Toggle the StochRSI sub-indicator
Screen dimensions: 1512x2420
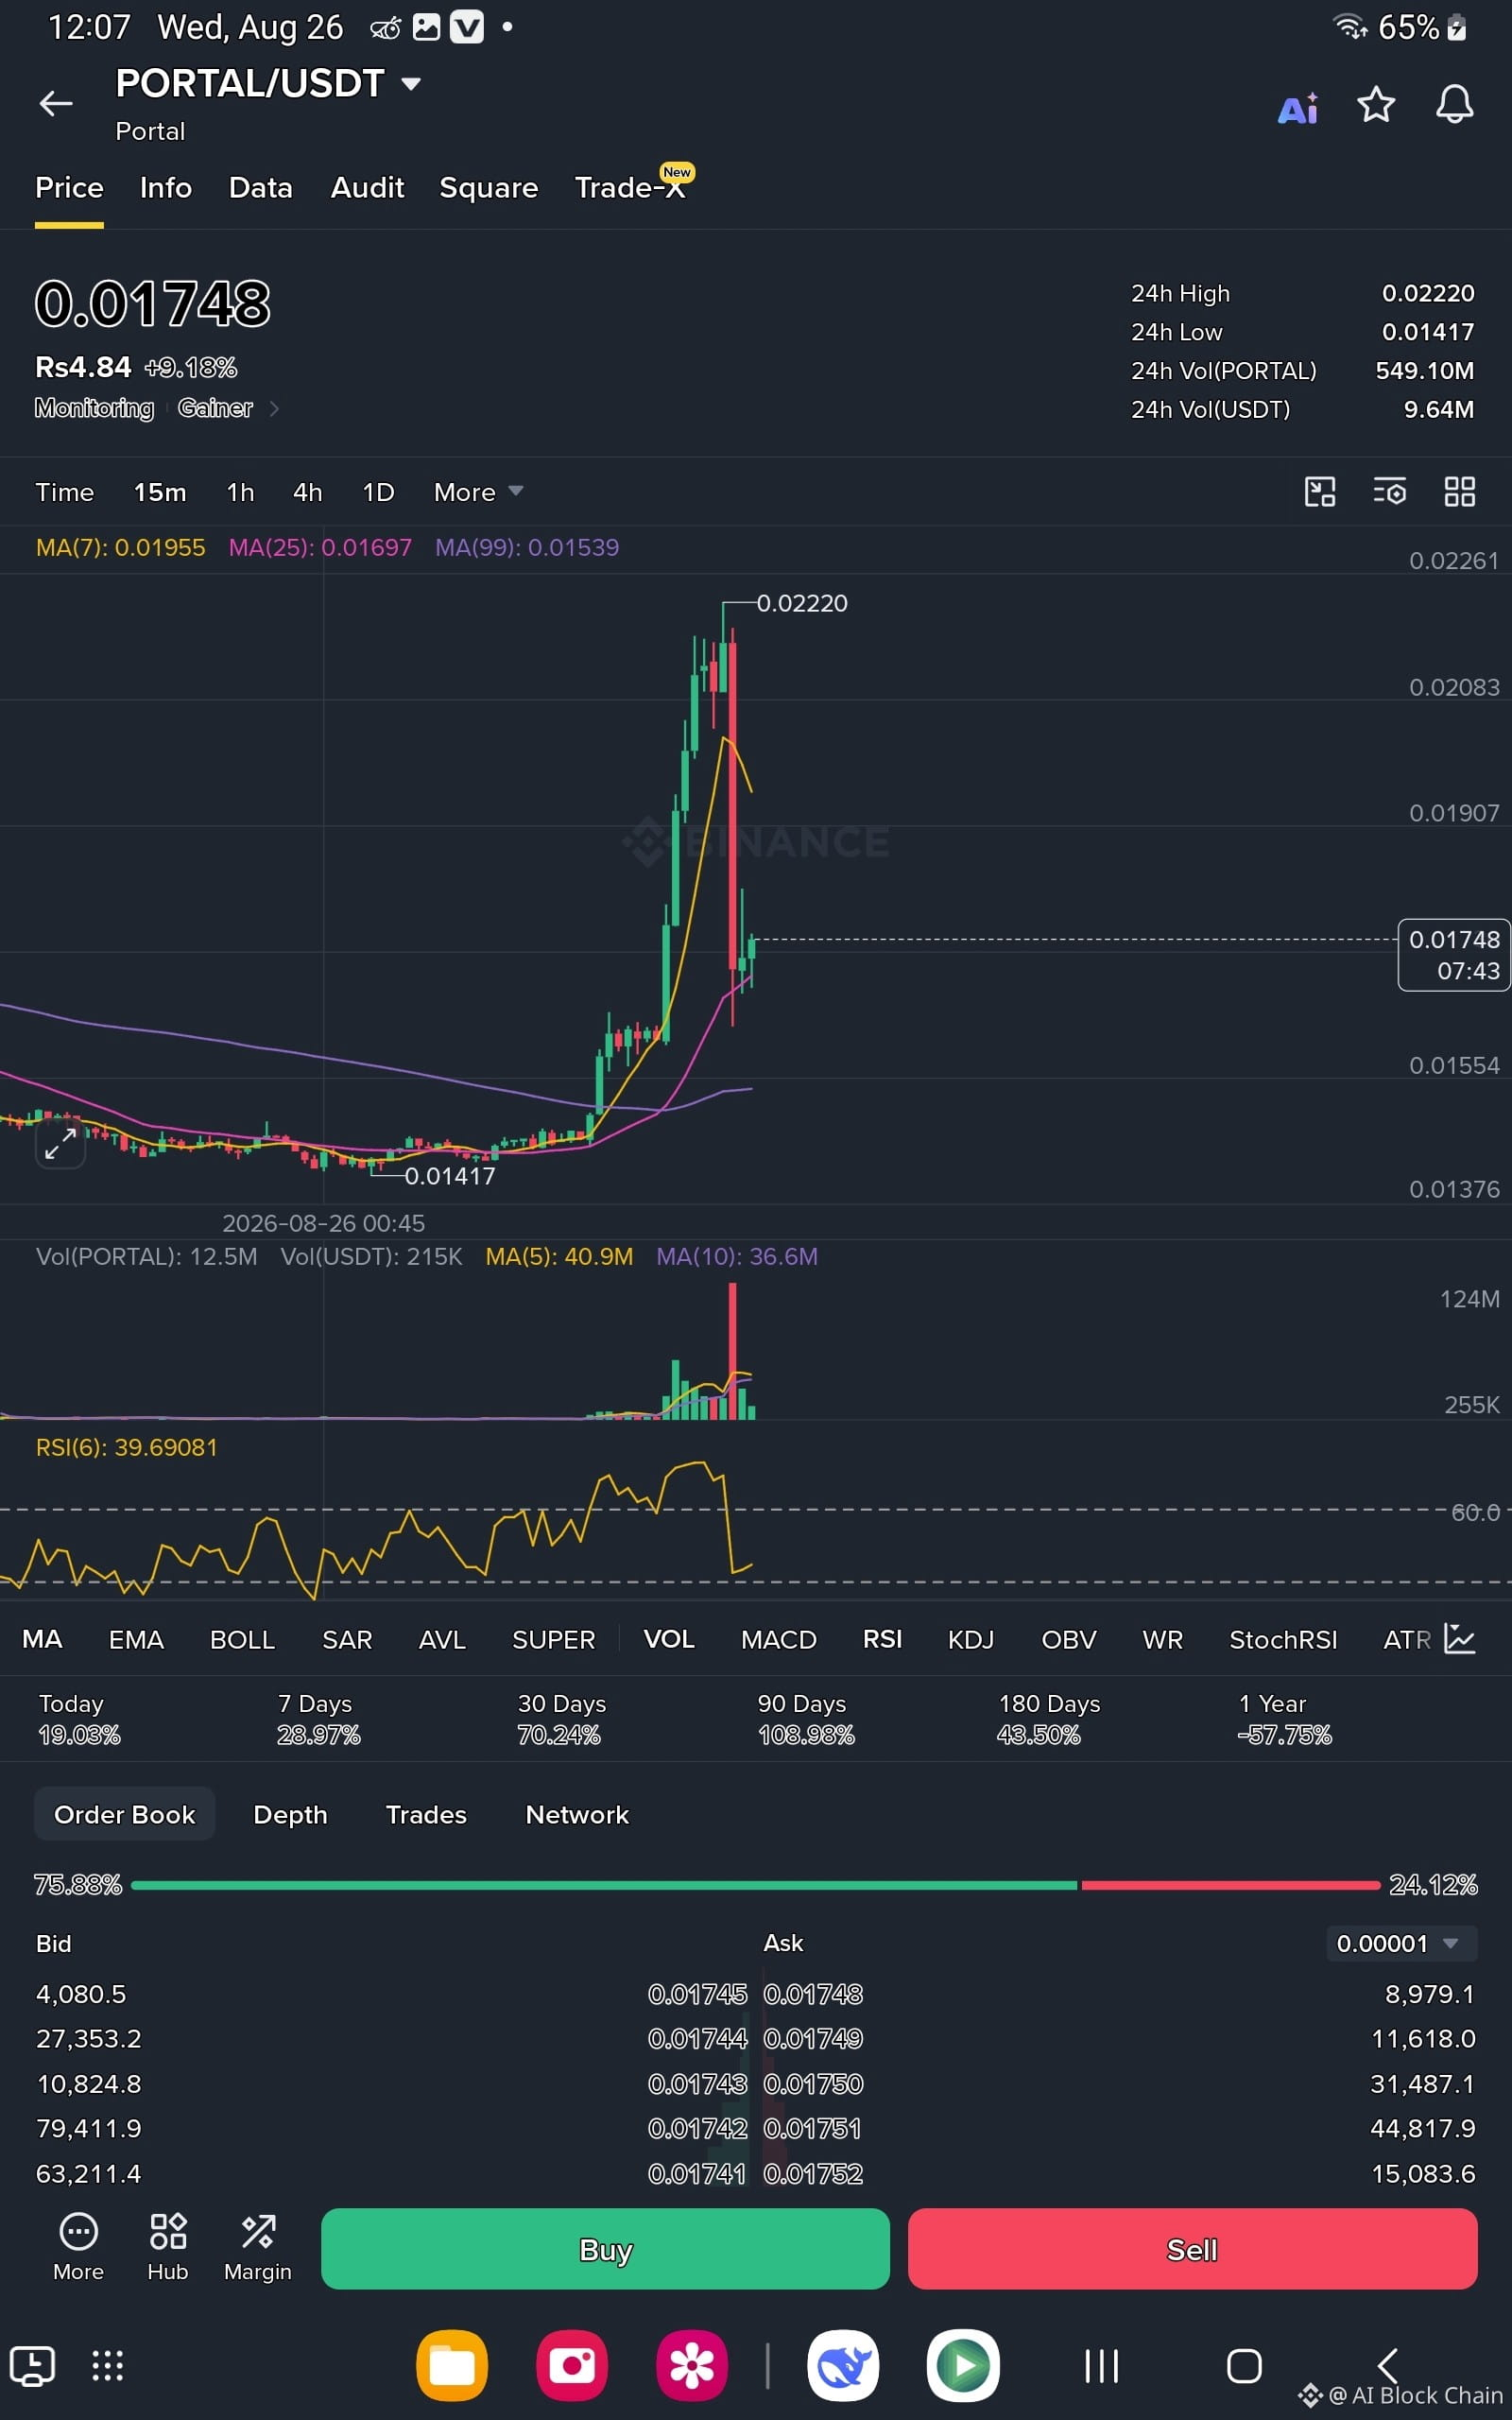tap(1283, 1639)
